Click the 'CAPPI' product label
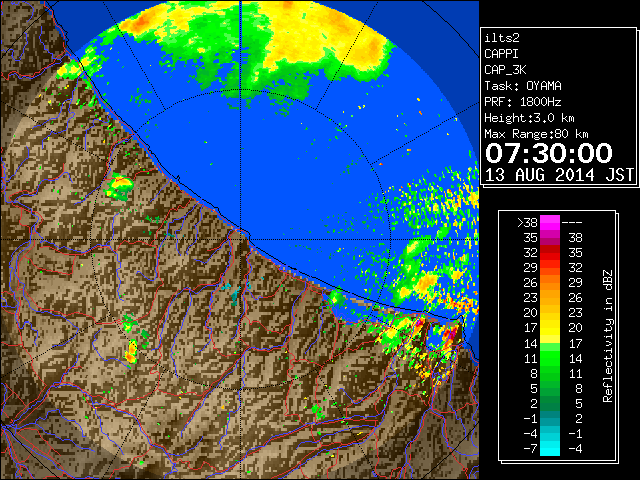 pos(501,54)
